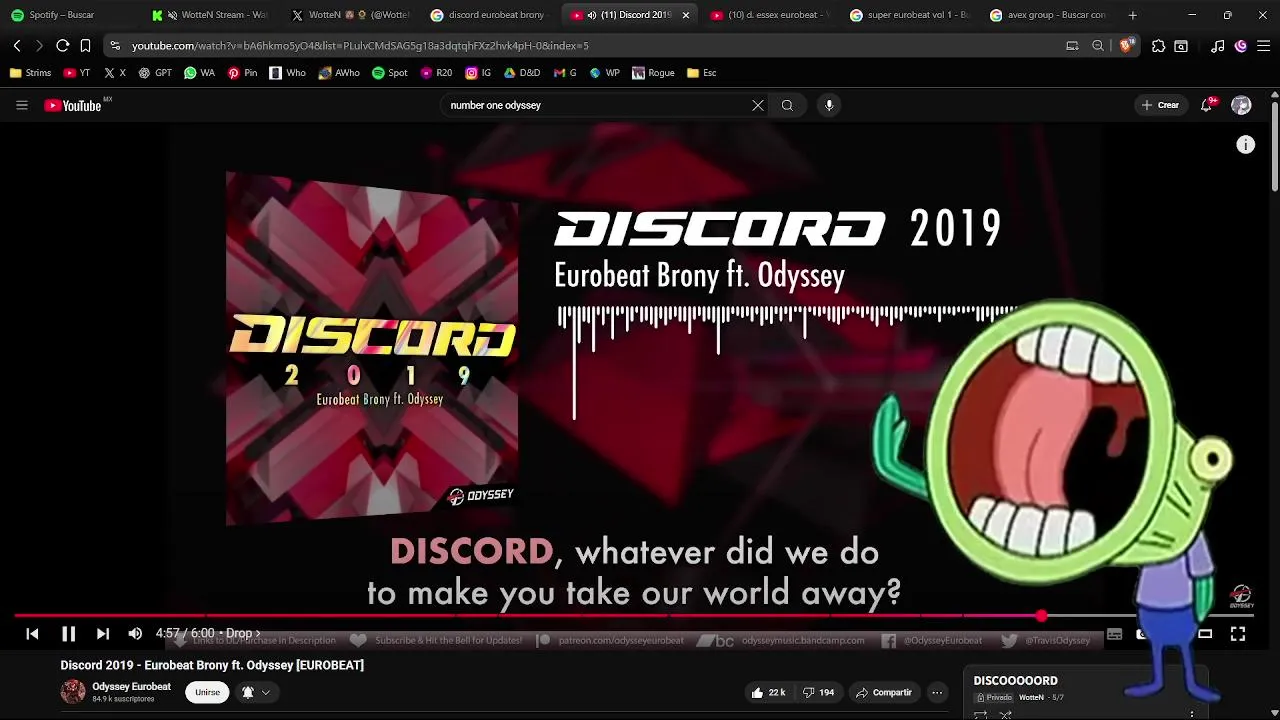Open the Drop chapter list
The width and height of the screenshot is (1280, 720).
click(243, 633)
